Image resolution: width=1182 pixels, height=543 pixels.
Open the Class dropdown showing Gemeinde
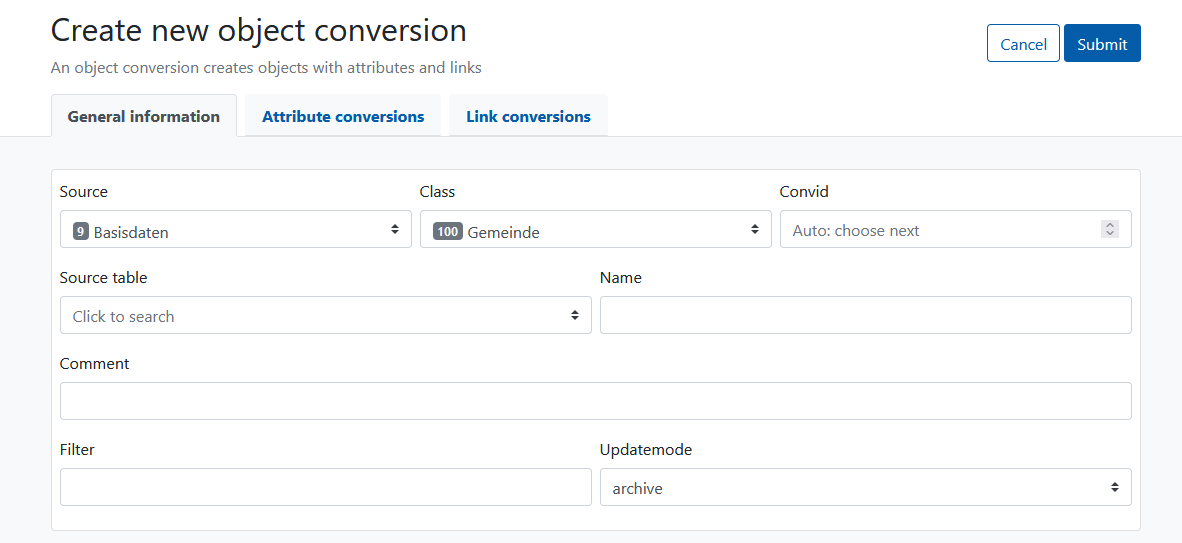(x=596, y=229)
